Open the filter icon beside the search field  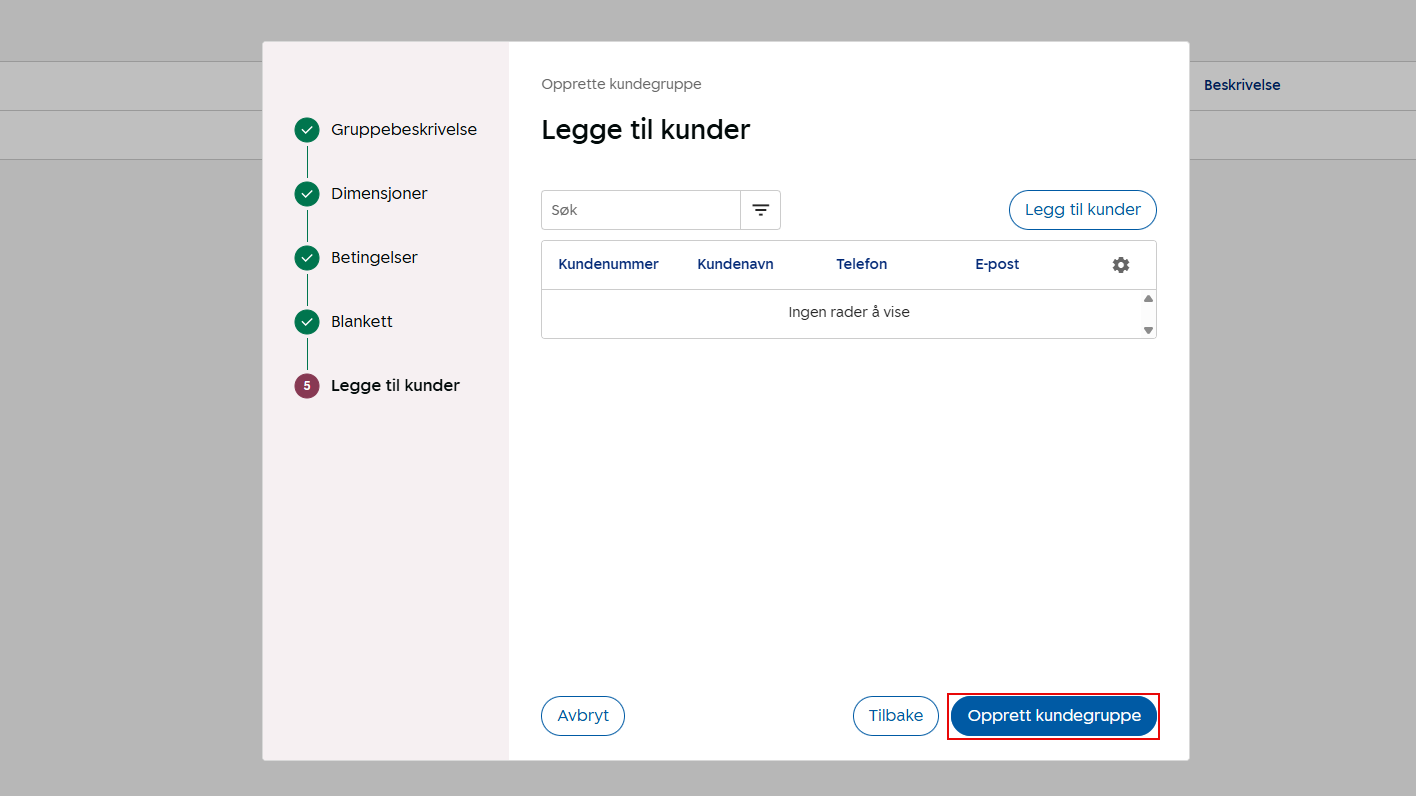tap(760, 210)
